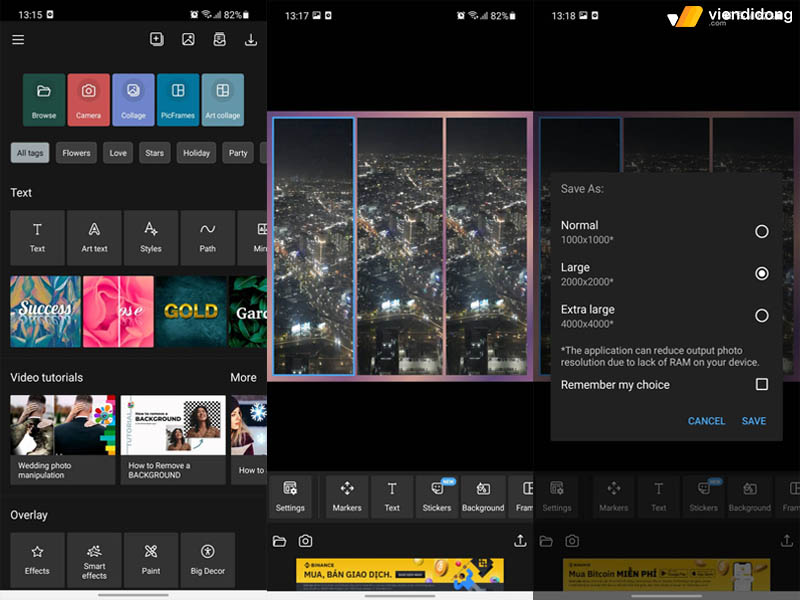Select the Flowers tag filter

(76, 153)
